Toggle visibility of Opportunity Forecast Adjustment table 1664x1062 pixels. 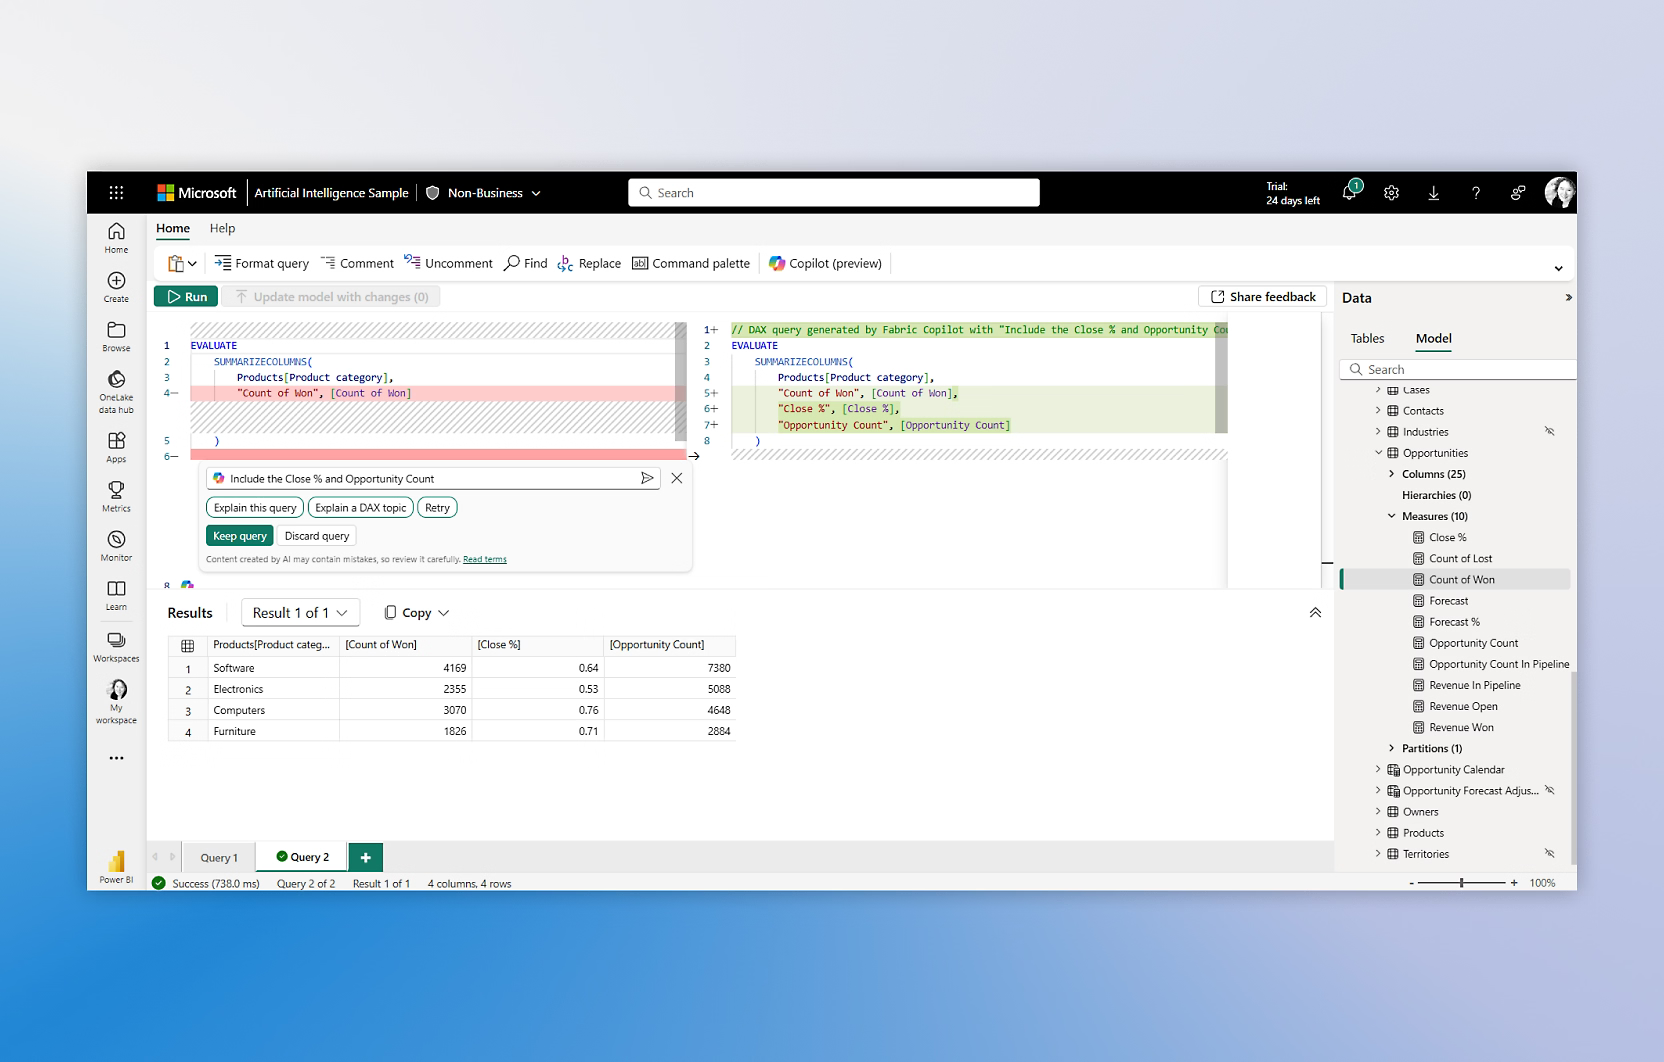[1549, 791]
